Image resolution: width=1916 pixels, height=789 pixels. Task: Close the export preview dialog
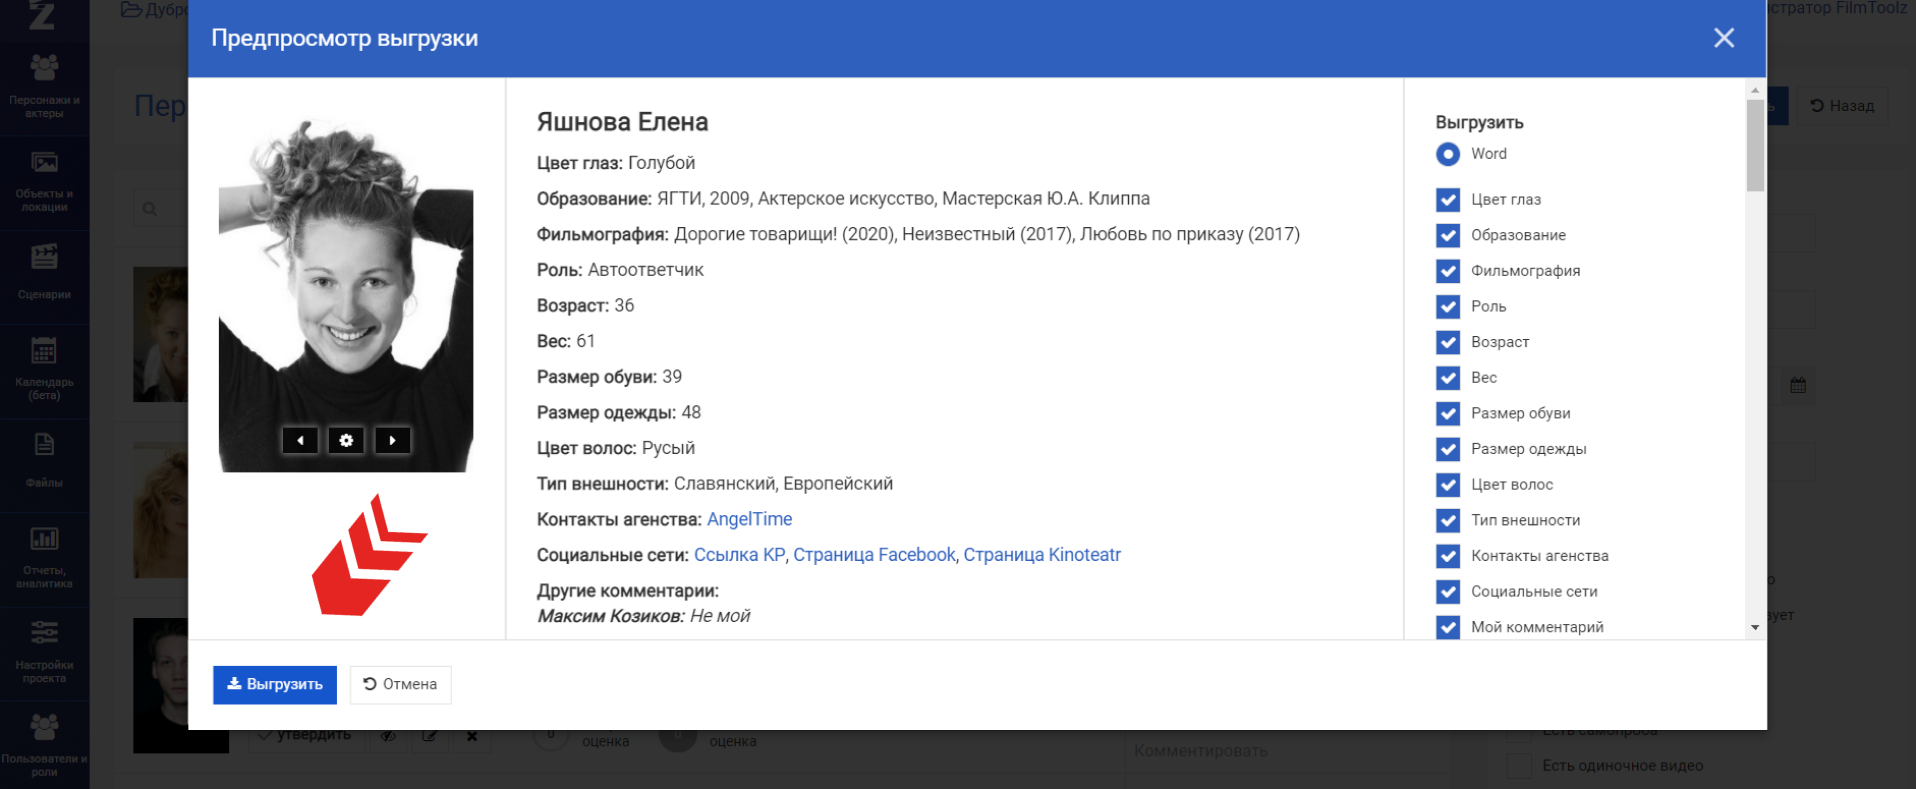1723,38
